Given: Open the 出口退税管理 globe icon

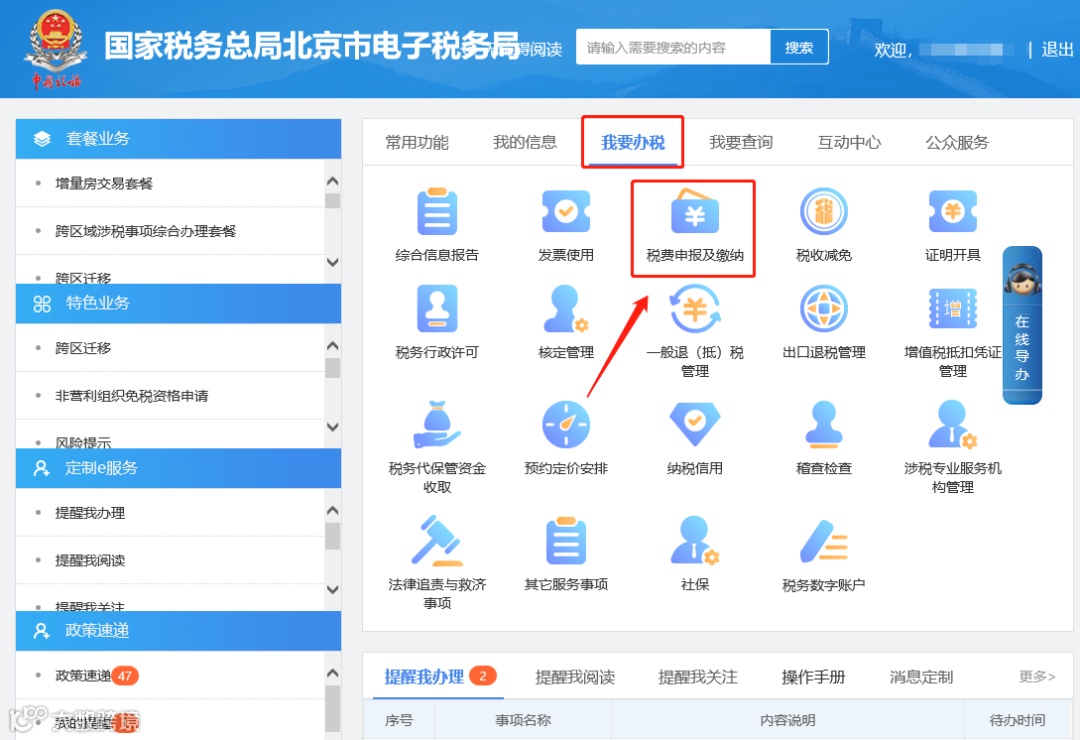Looking at the screenshot, I should point(824,309).
